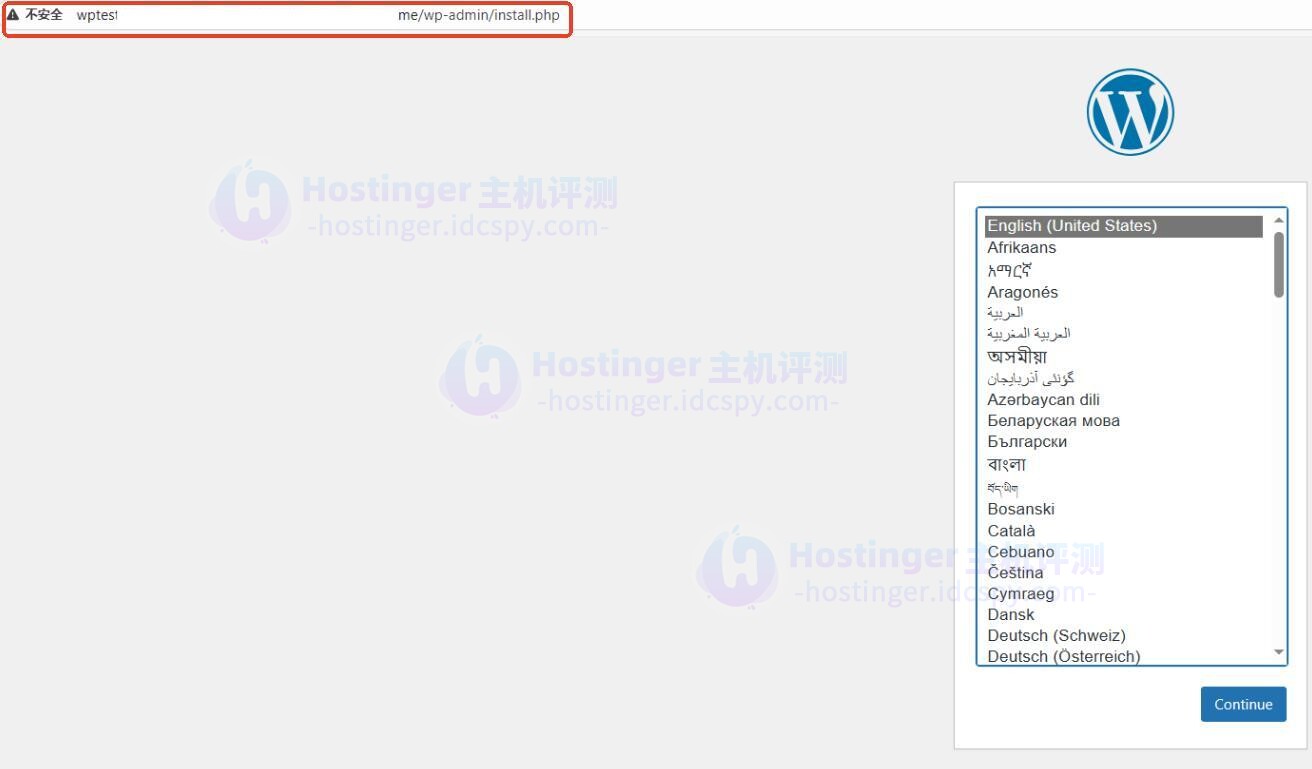Click the WordPress logo
Image resolution: width=1312 pixels, height=769 pixels.
(1130, 111)
